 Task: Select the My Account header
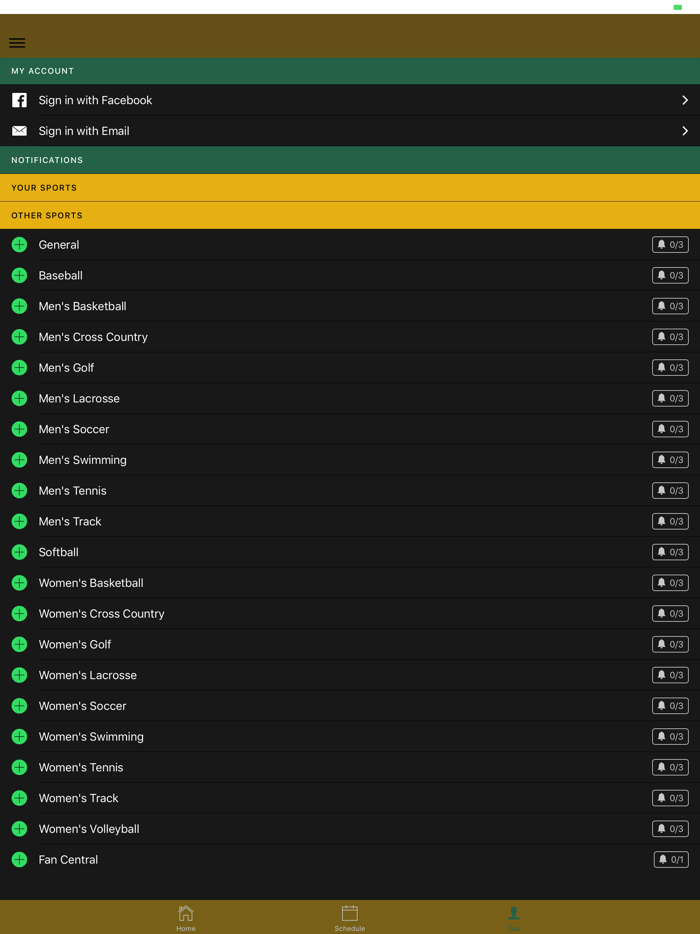click(350, 71)
